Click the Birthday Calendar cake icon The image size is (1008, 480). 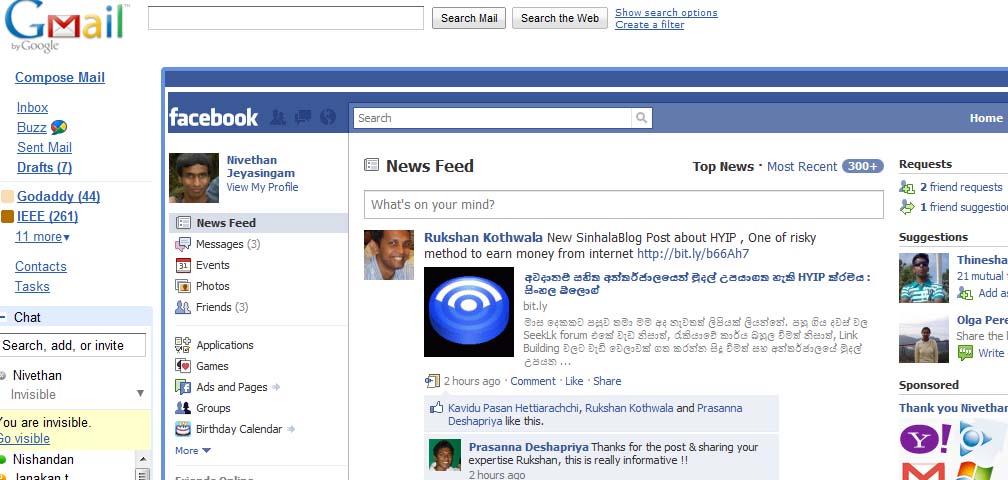[183, 429]
